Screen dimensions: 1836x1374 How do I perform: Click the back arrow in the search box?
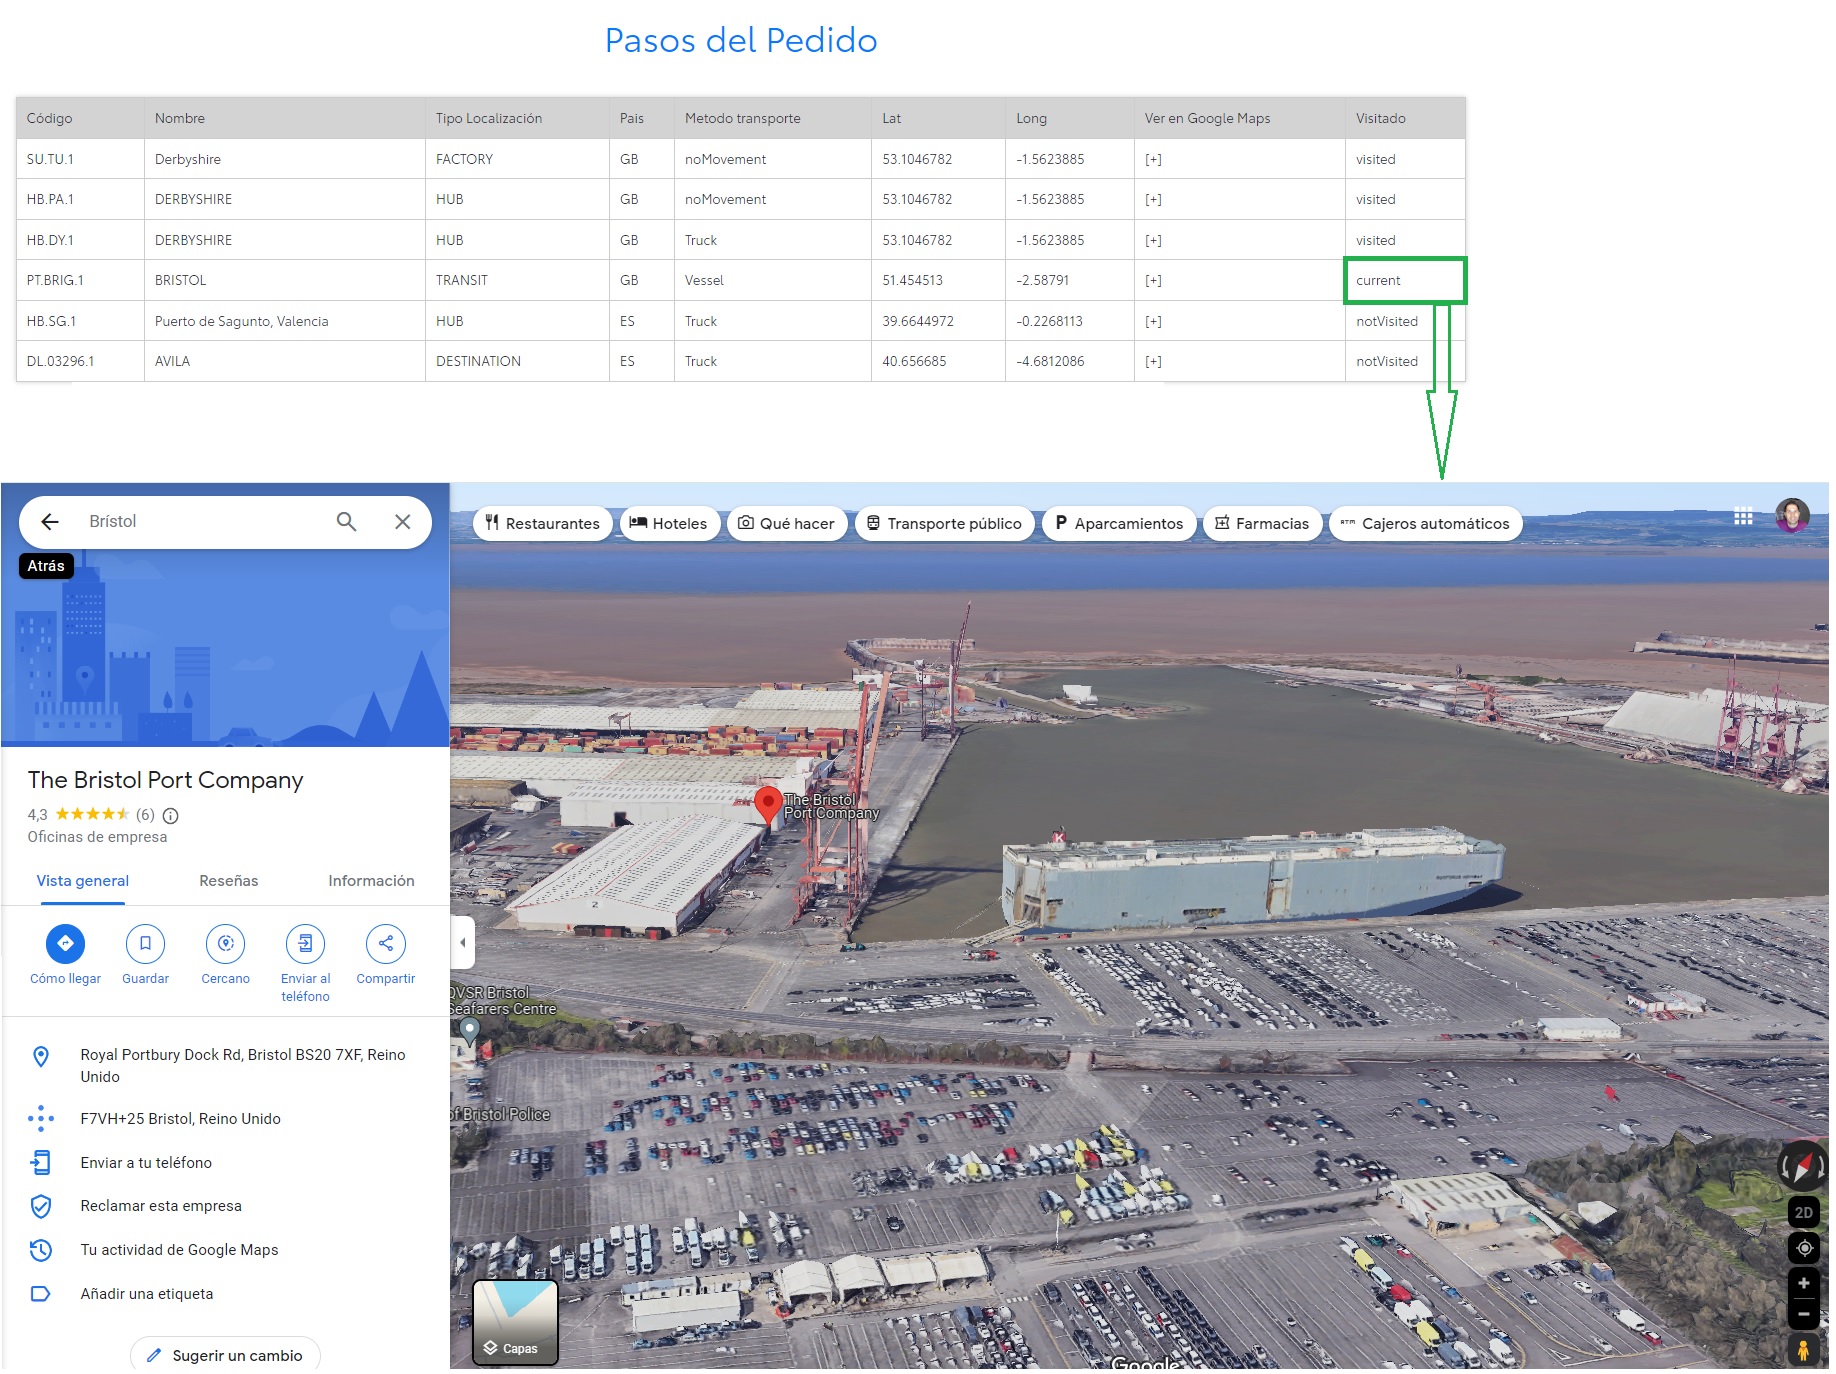click(x=50, y=522)
